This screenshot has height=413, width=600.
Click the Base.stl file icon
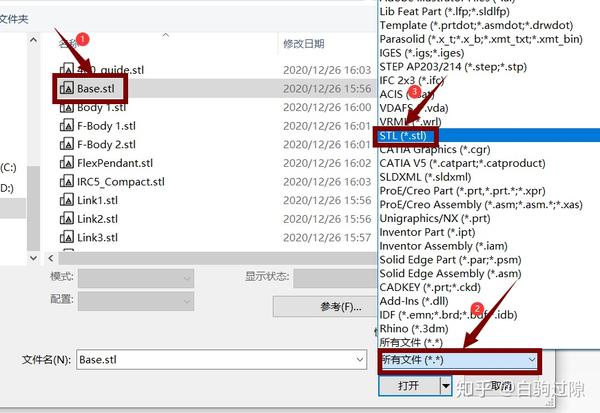[67, 89]
